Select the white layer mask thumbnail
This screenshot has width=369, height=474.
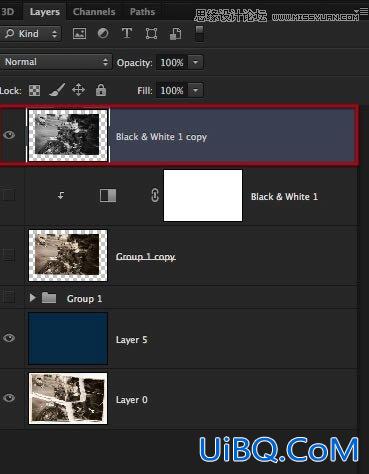[x=203, y=195]
